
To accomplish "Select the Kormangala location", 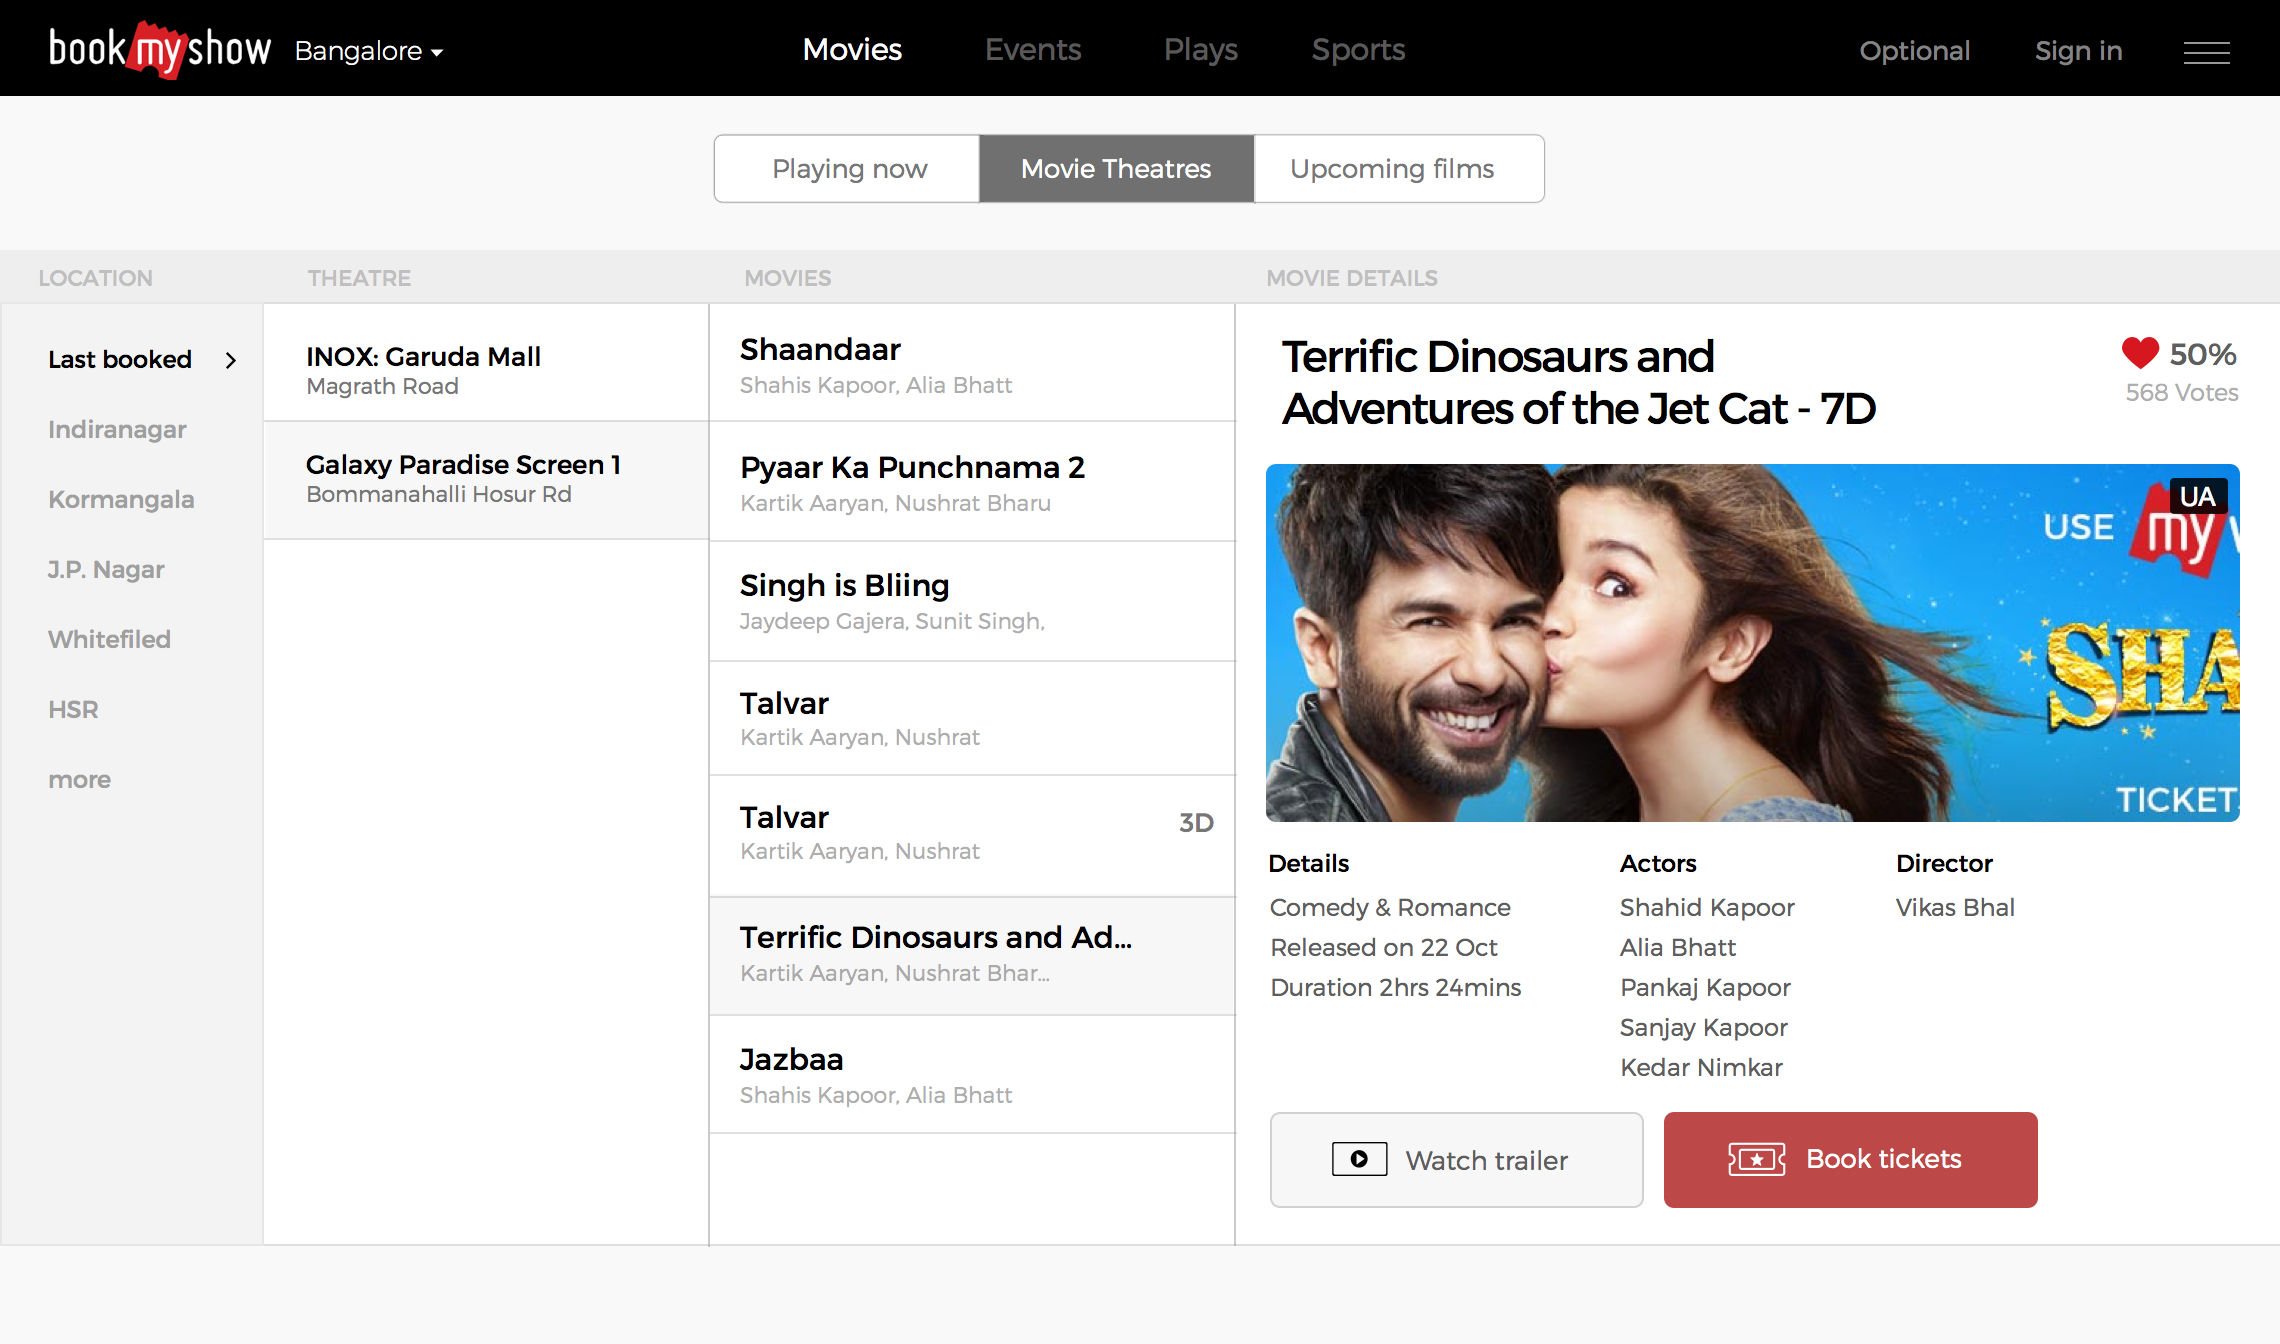I will [121, 499].
